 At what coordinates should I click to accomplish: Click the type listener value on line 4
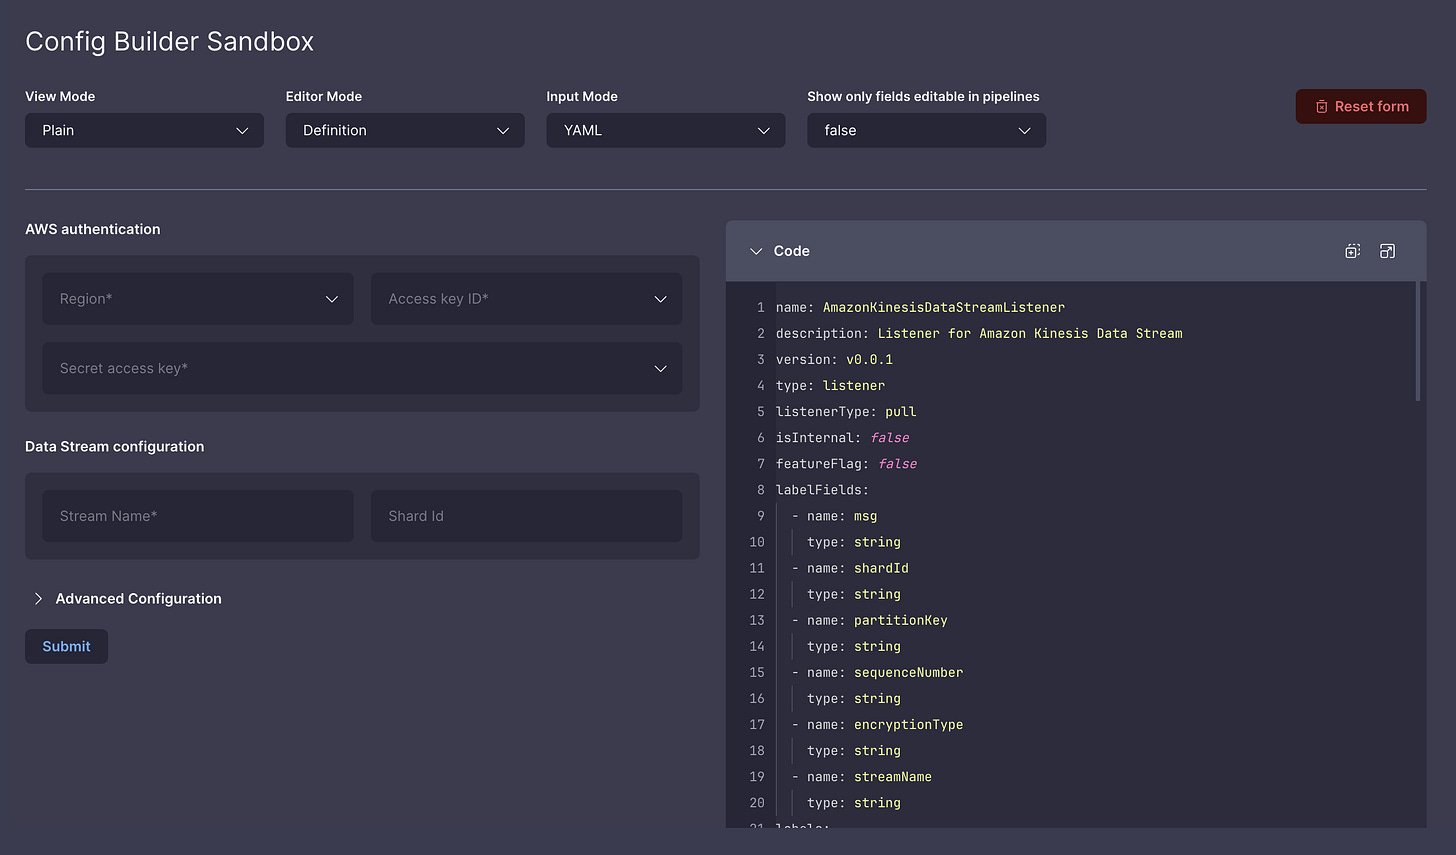[x=853, y=385]
